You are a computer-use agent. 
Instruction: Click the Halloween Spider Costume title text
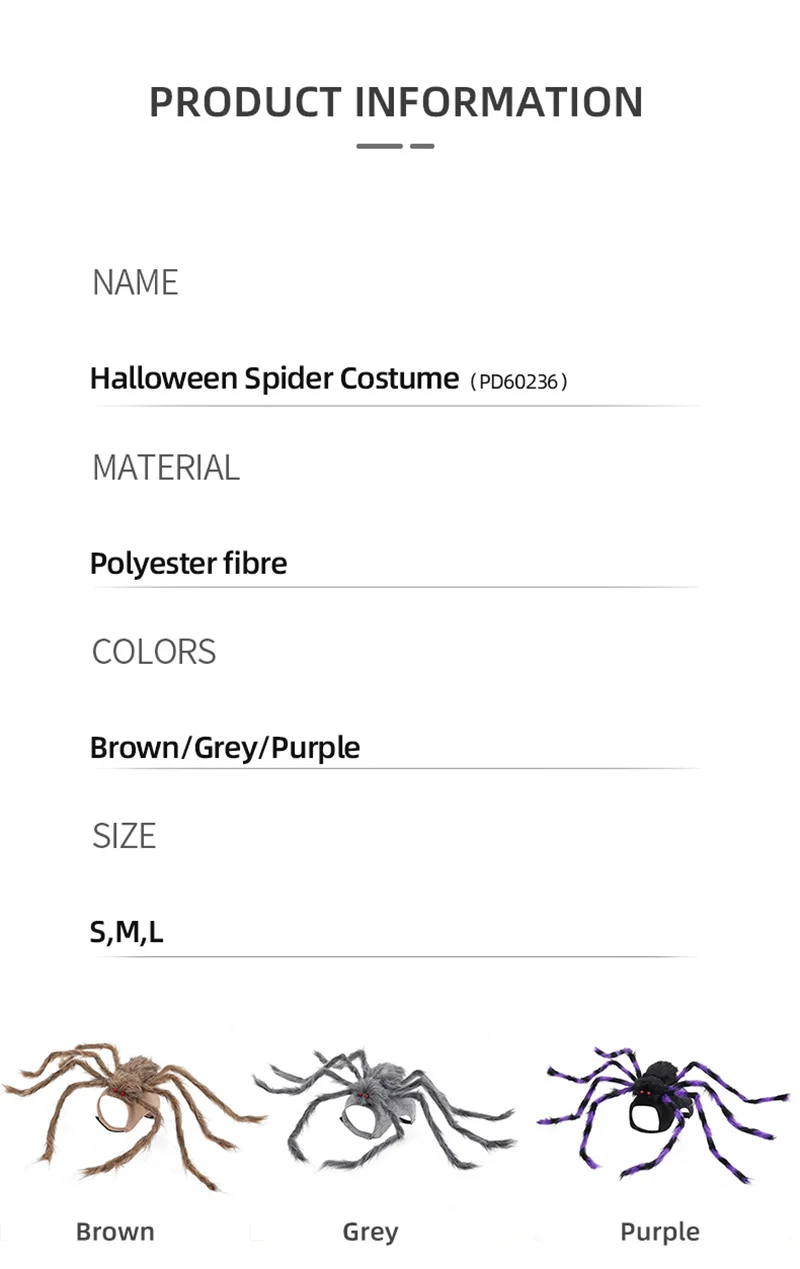pos(274,378)
